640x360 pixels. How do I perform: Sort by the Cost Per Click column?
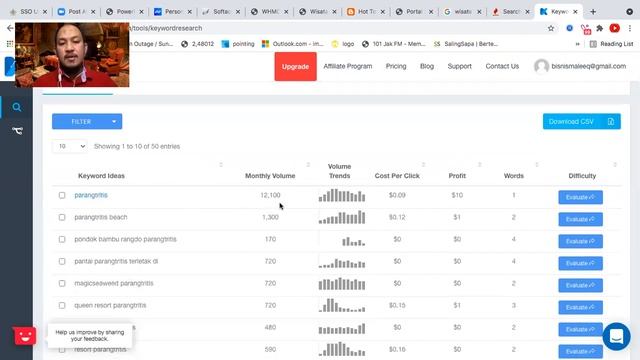point(423,164)
